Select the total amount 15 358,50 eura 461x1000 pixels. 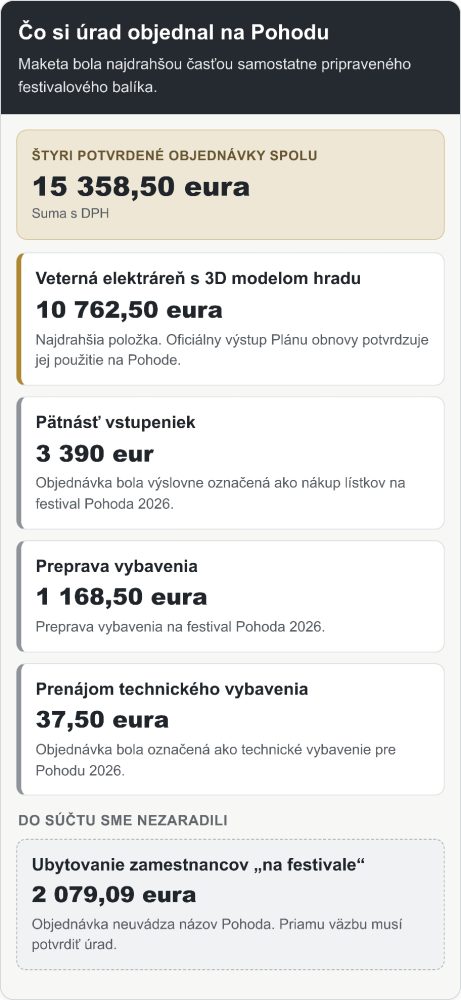(141, 187)
